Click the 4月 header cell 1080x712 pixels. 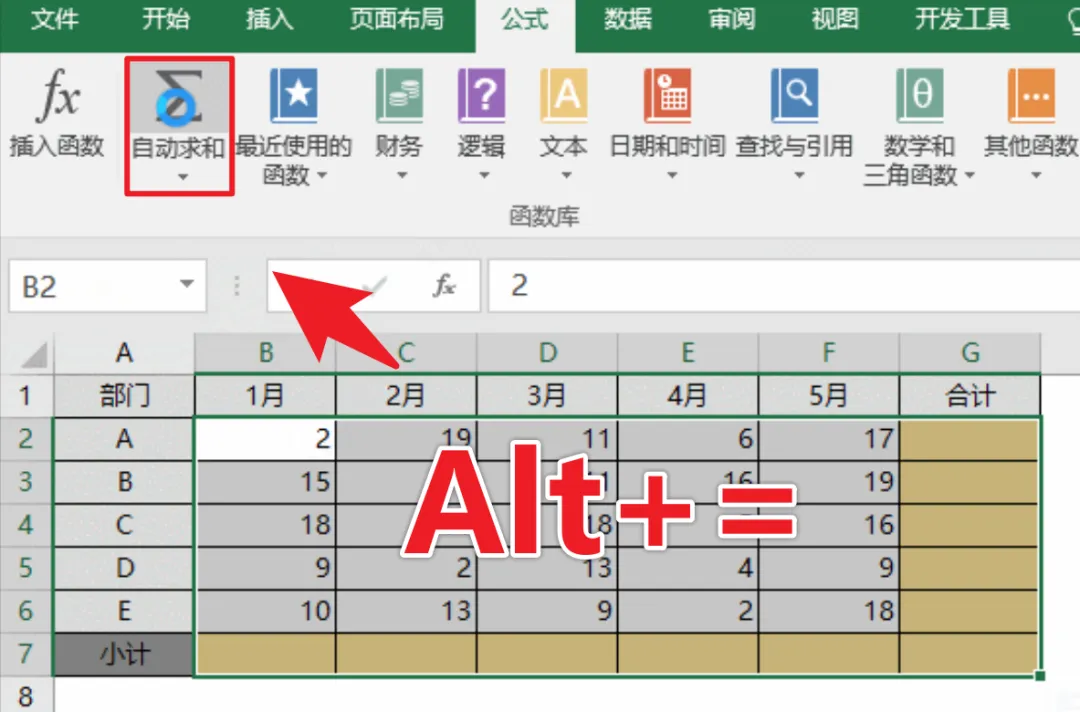tap(687, 396)
